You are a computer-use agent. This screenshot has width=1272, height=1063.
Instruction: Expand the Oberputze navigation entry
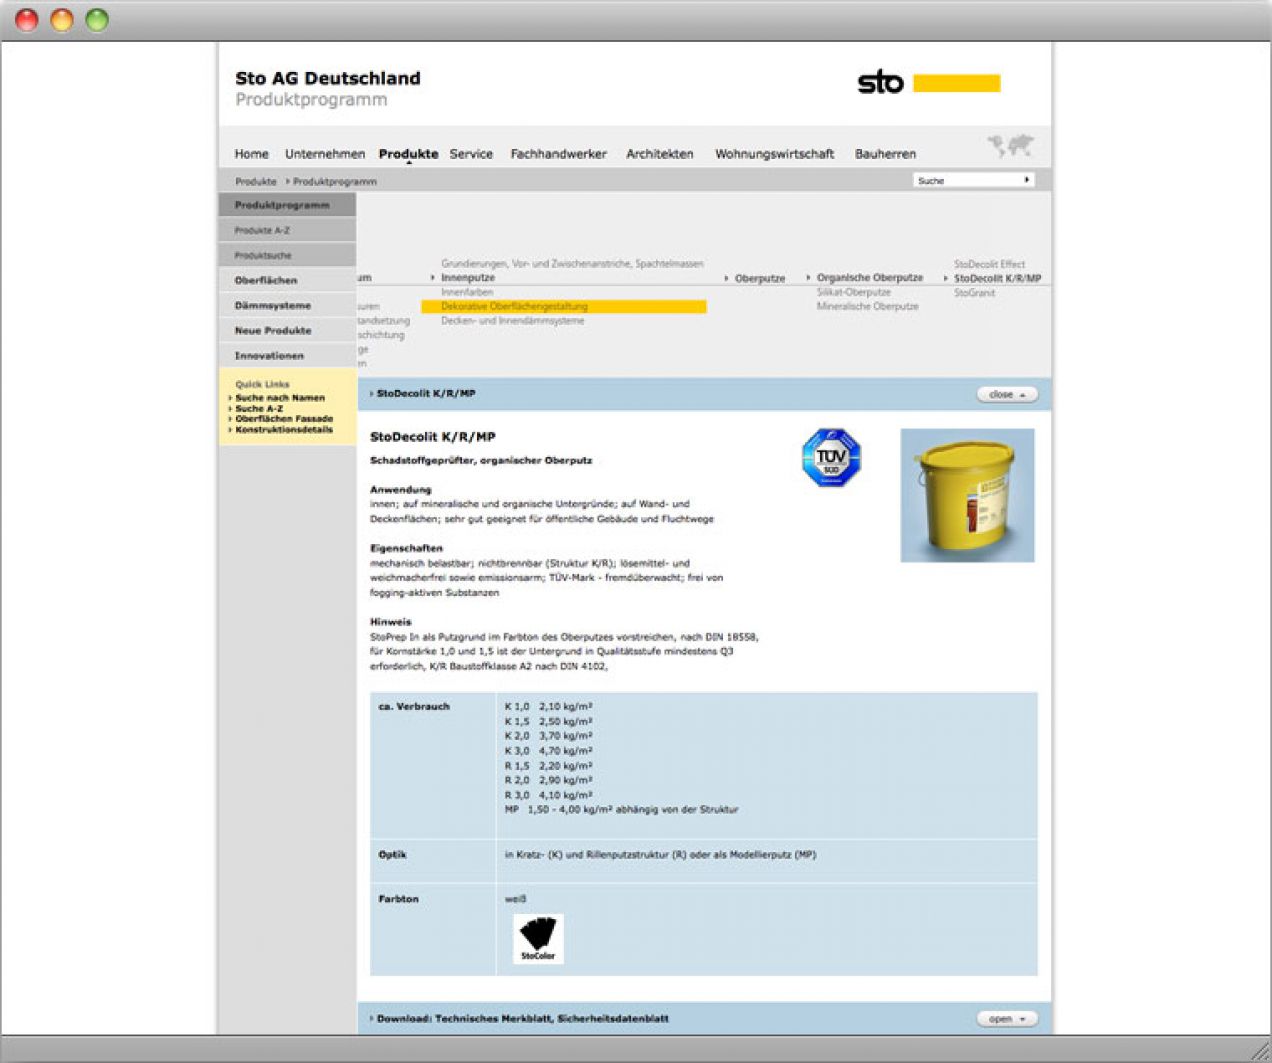coord(759,279)
